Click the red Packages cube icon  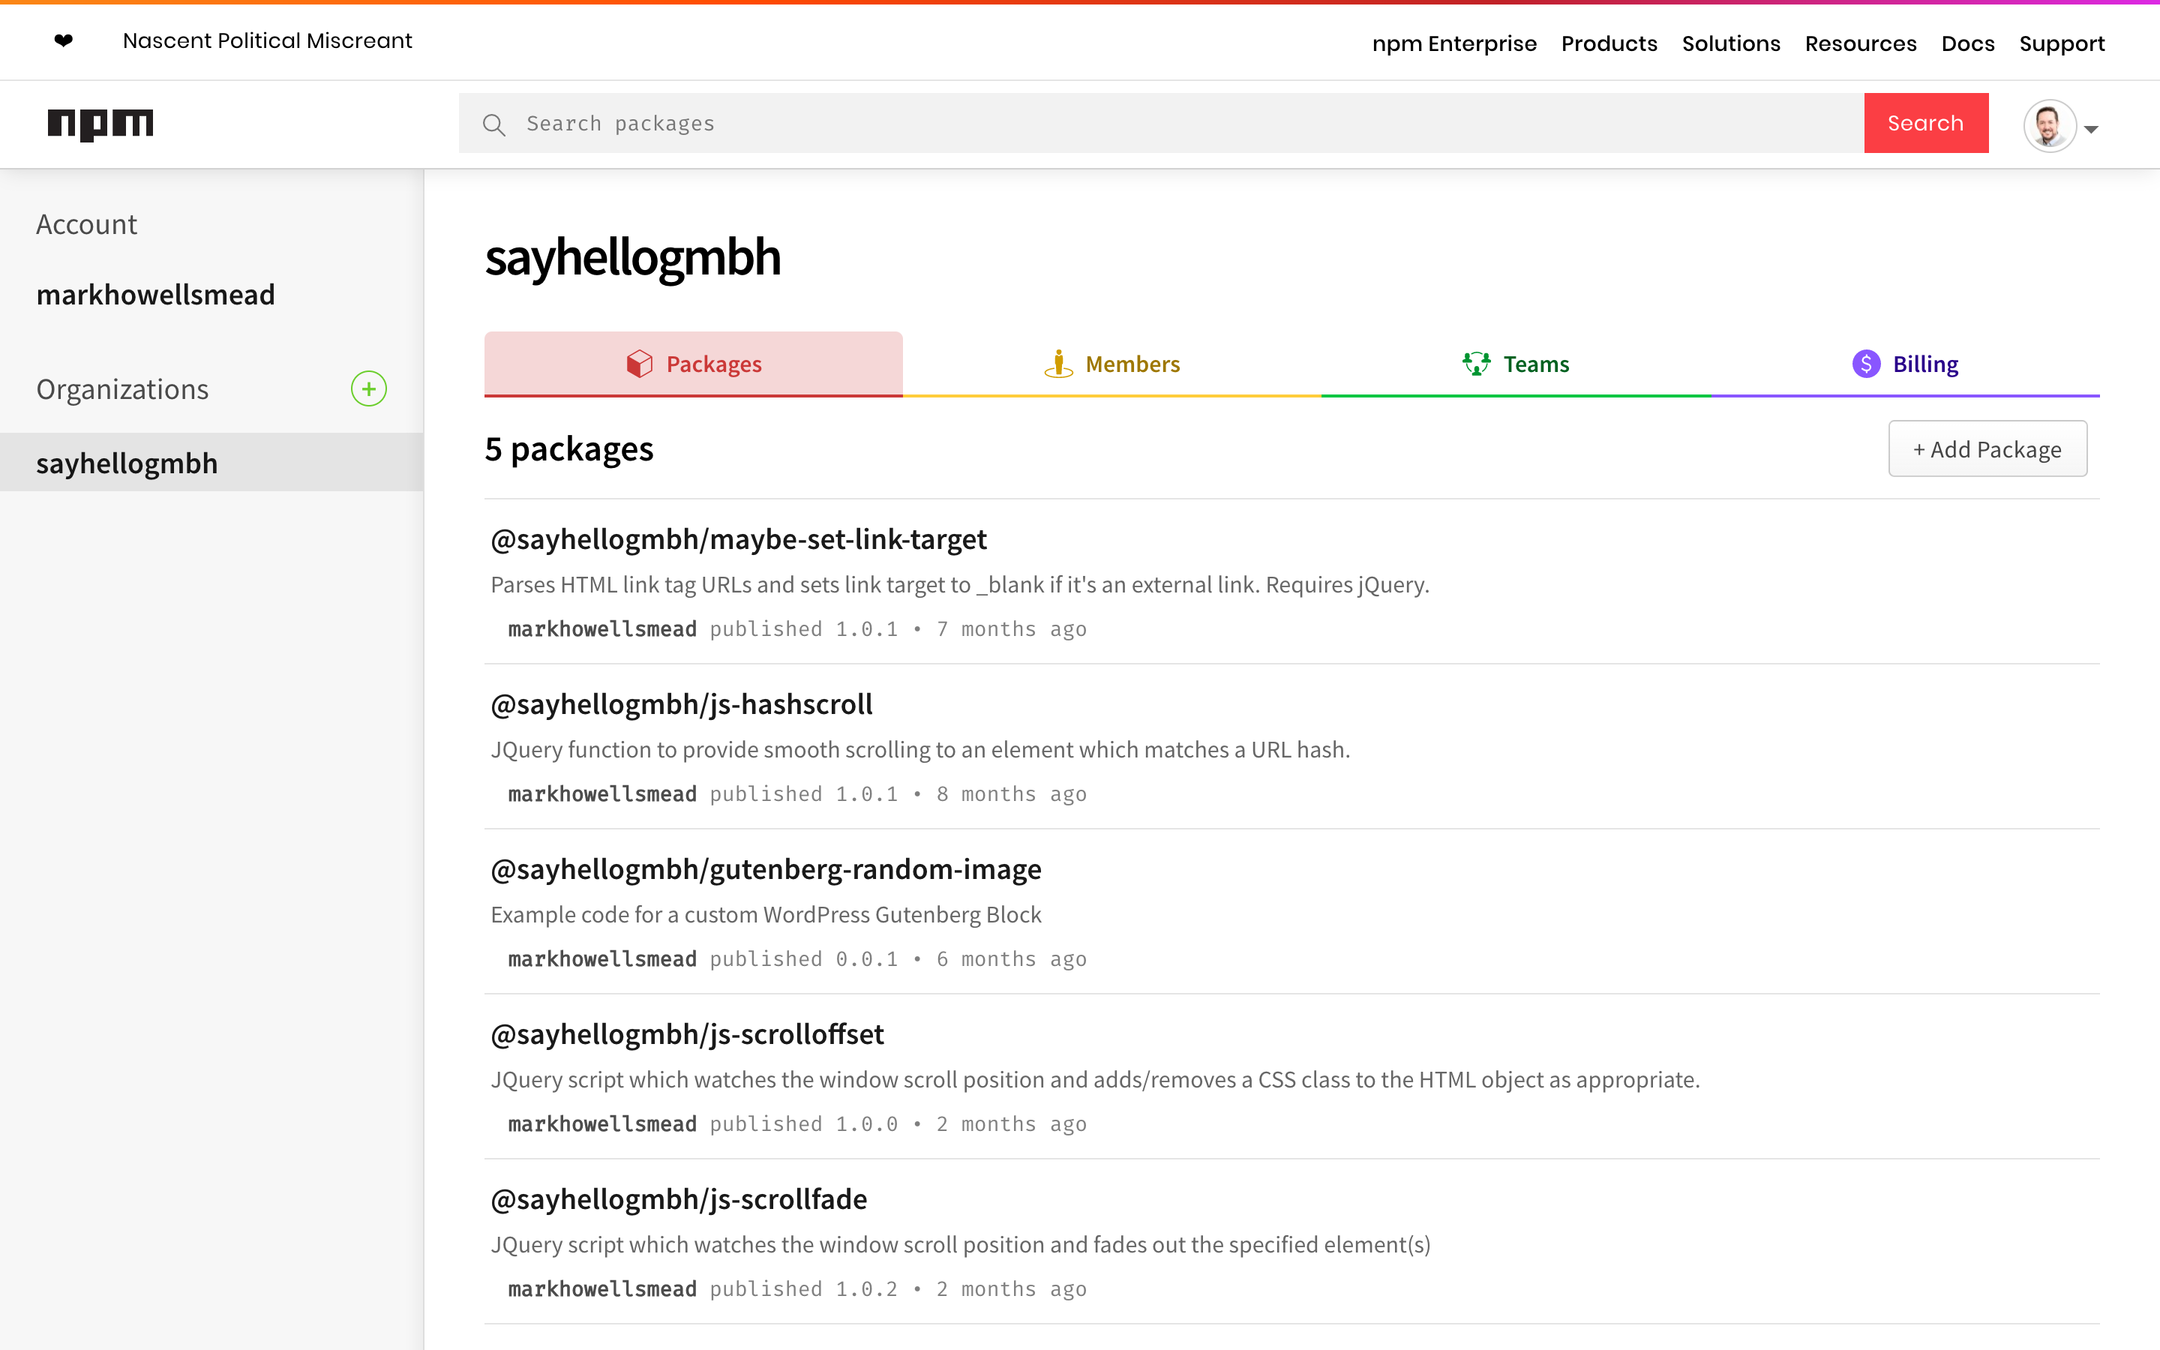(x=639, y=364)
